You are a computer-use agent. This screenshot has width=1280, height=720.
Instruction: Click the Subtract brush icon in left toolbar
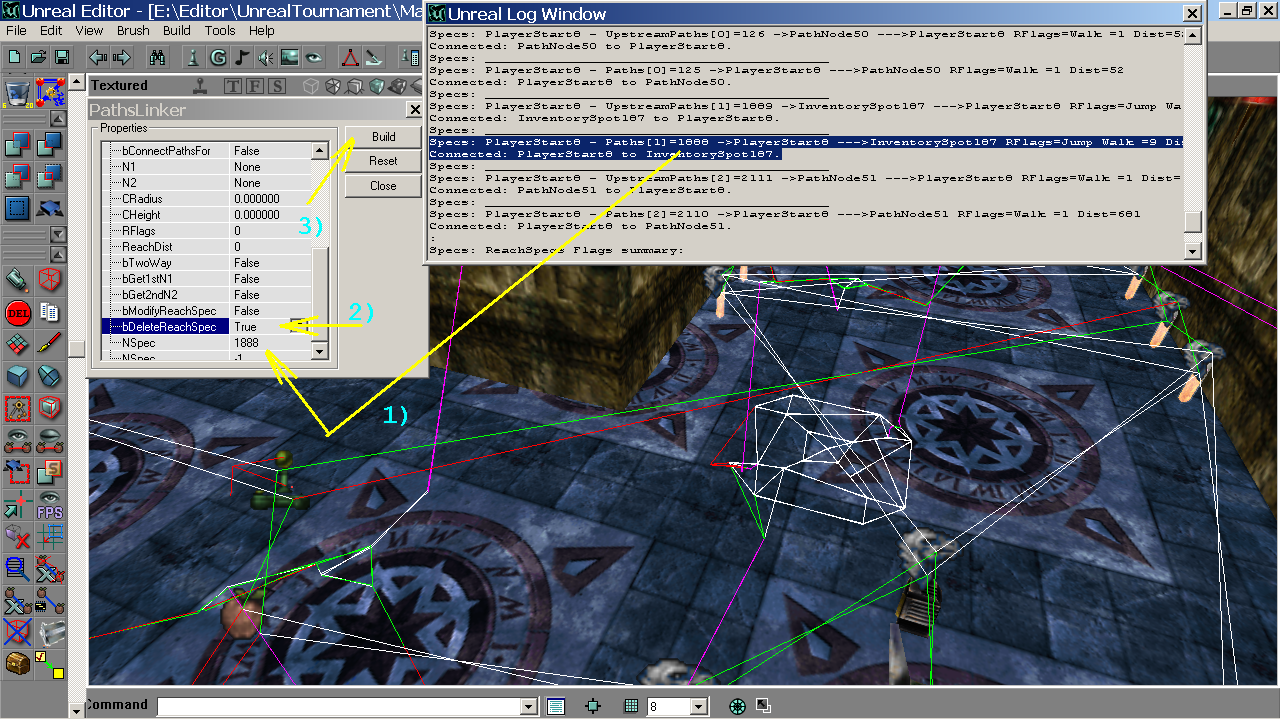pyautogui.click(x=50, y=146)
